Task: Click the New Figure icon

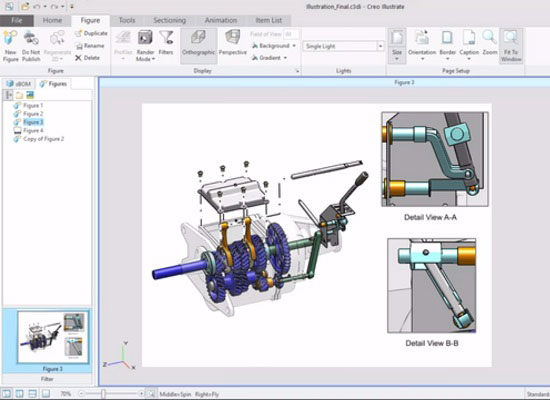Action: click(10, 38)
